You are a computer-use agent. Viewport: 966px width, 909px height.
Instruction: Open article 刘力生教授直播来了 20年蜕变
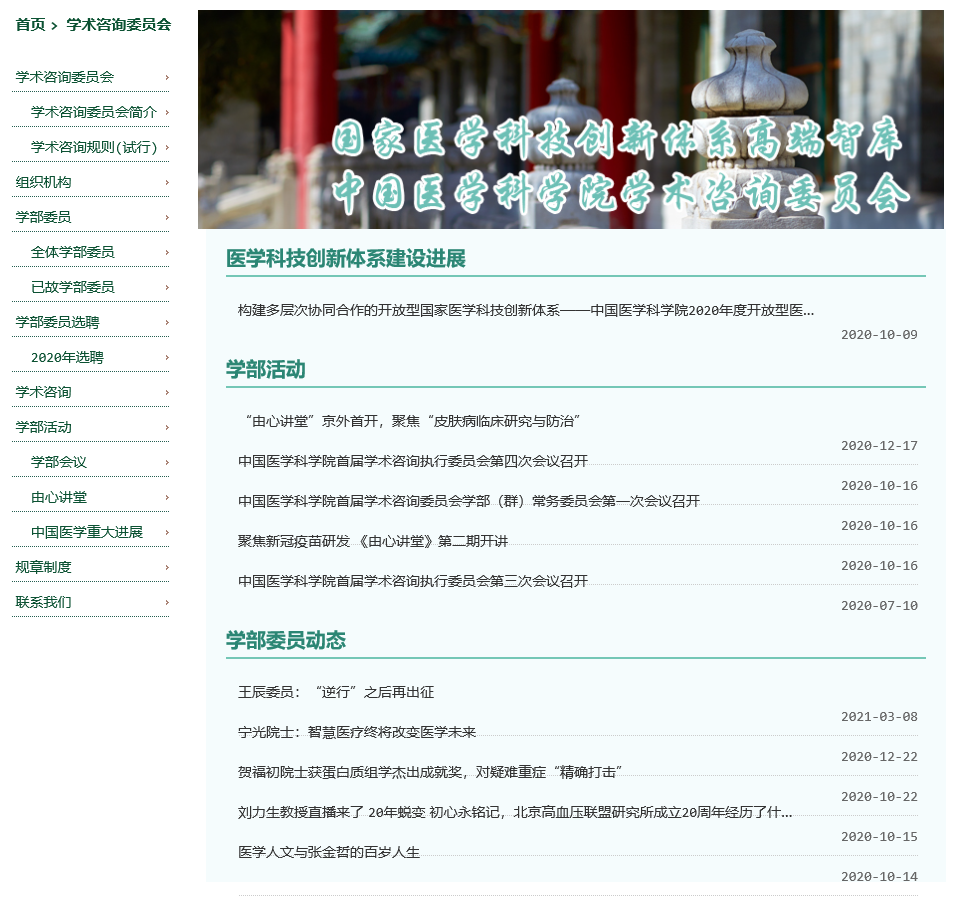[515, 813]
